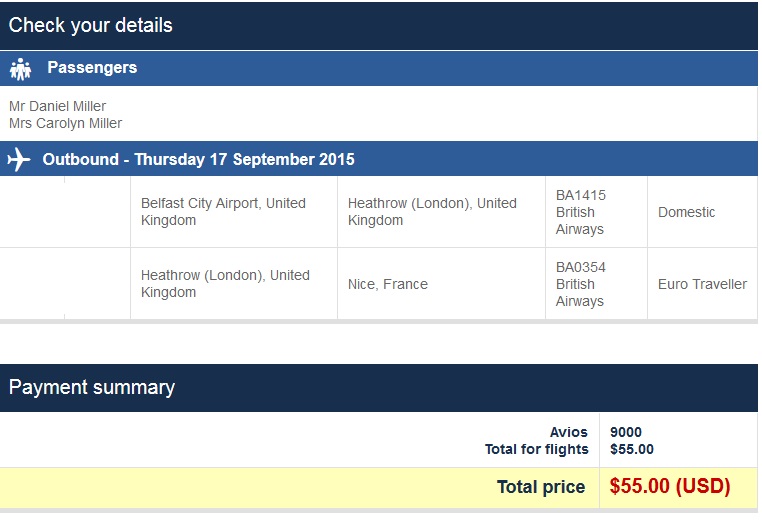This screenshot has width=762, height=527.
Task: Click the Avios 9000 value
Action: (x=626, y=433)
